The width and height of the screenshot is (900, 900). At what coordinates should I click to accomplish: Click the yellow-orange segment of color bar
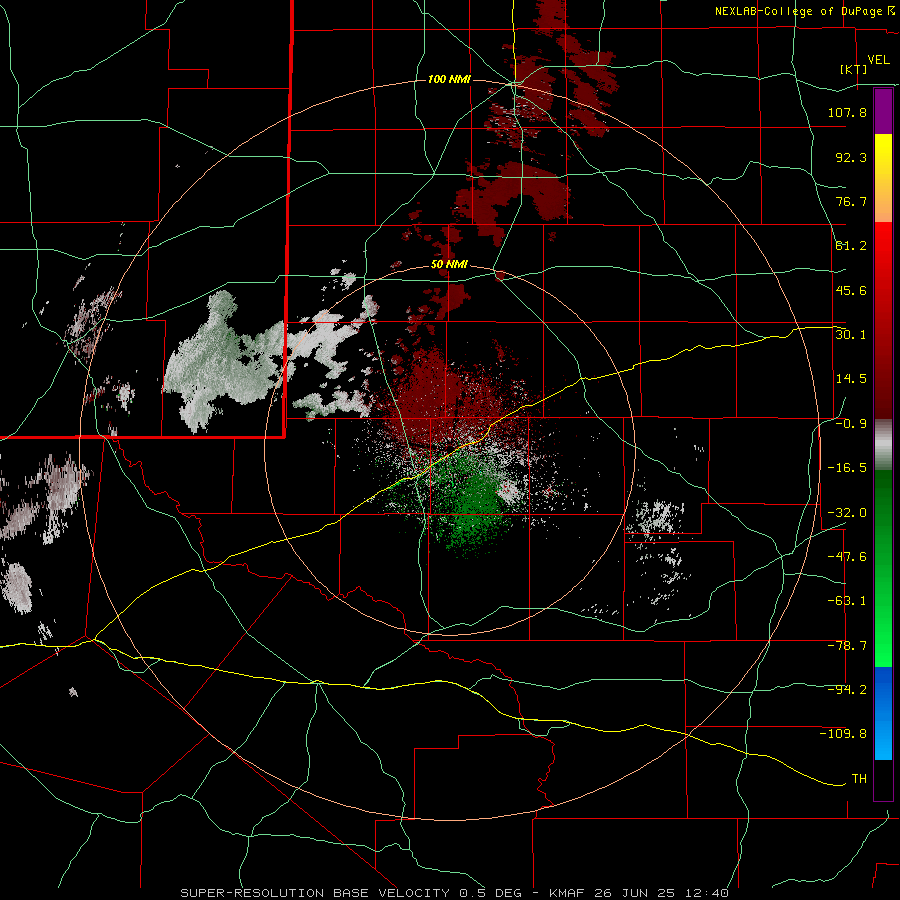click(x=883, y=178)
